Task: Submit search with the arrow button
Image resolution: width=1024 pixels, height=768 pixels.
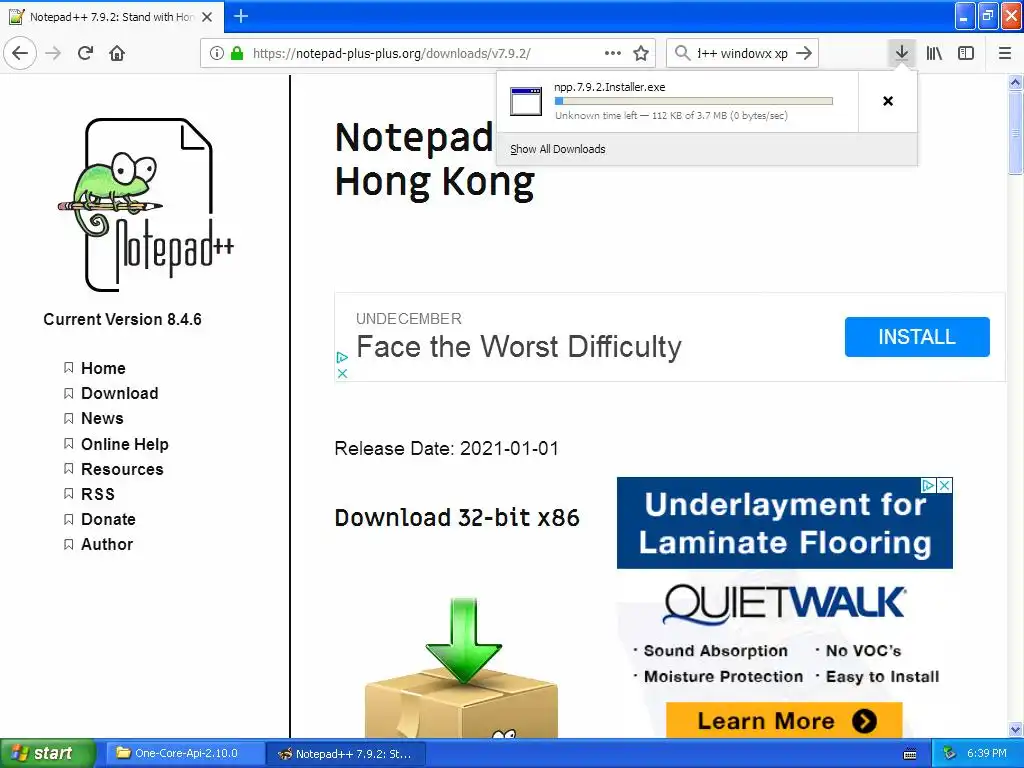Action: [x=805, y=53]
